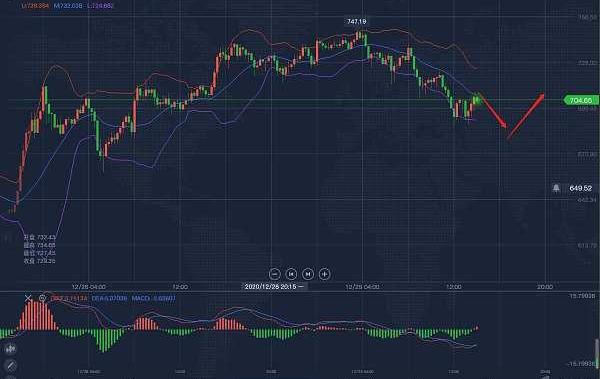Click the -15.19 MACD axis bottom value
Viewport: 600px width, 379px height.
(582, 363)
